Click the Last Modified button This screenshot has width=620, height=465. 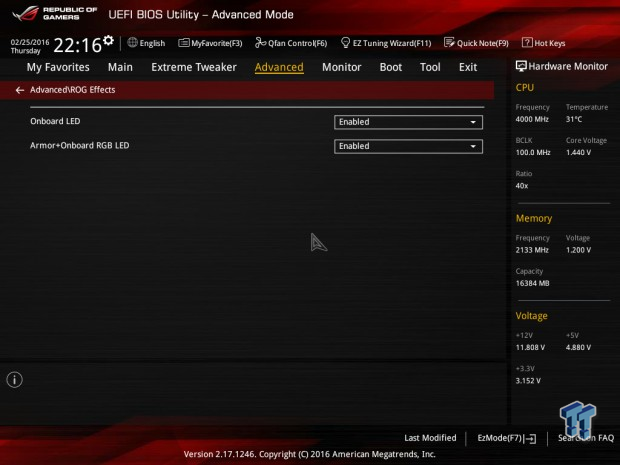click(x=430, y=438)
